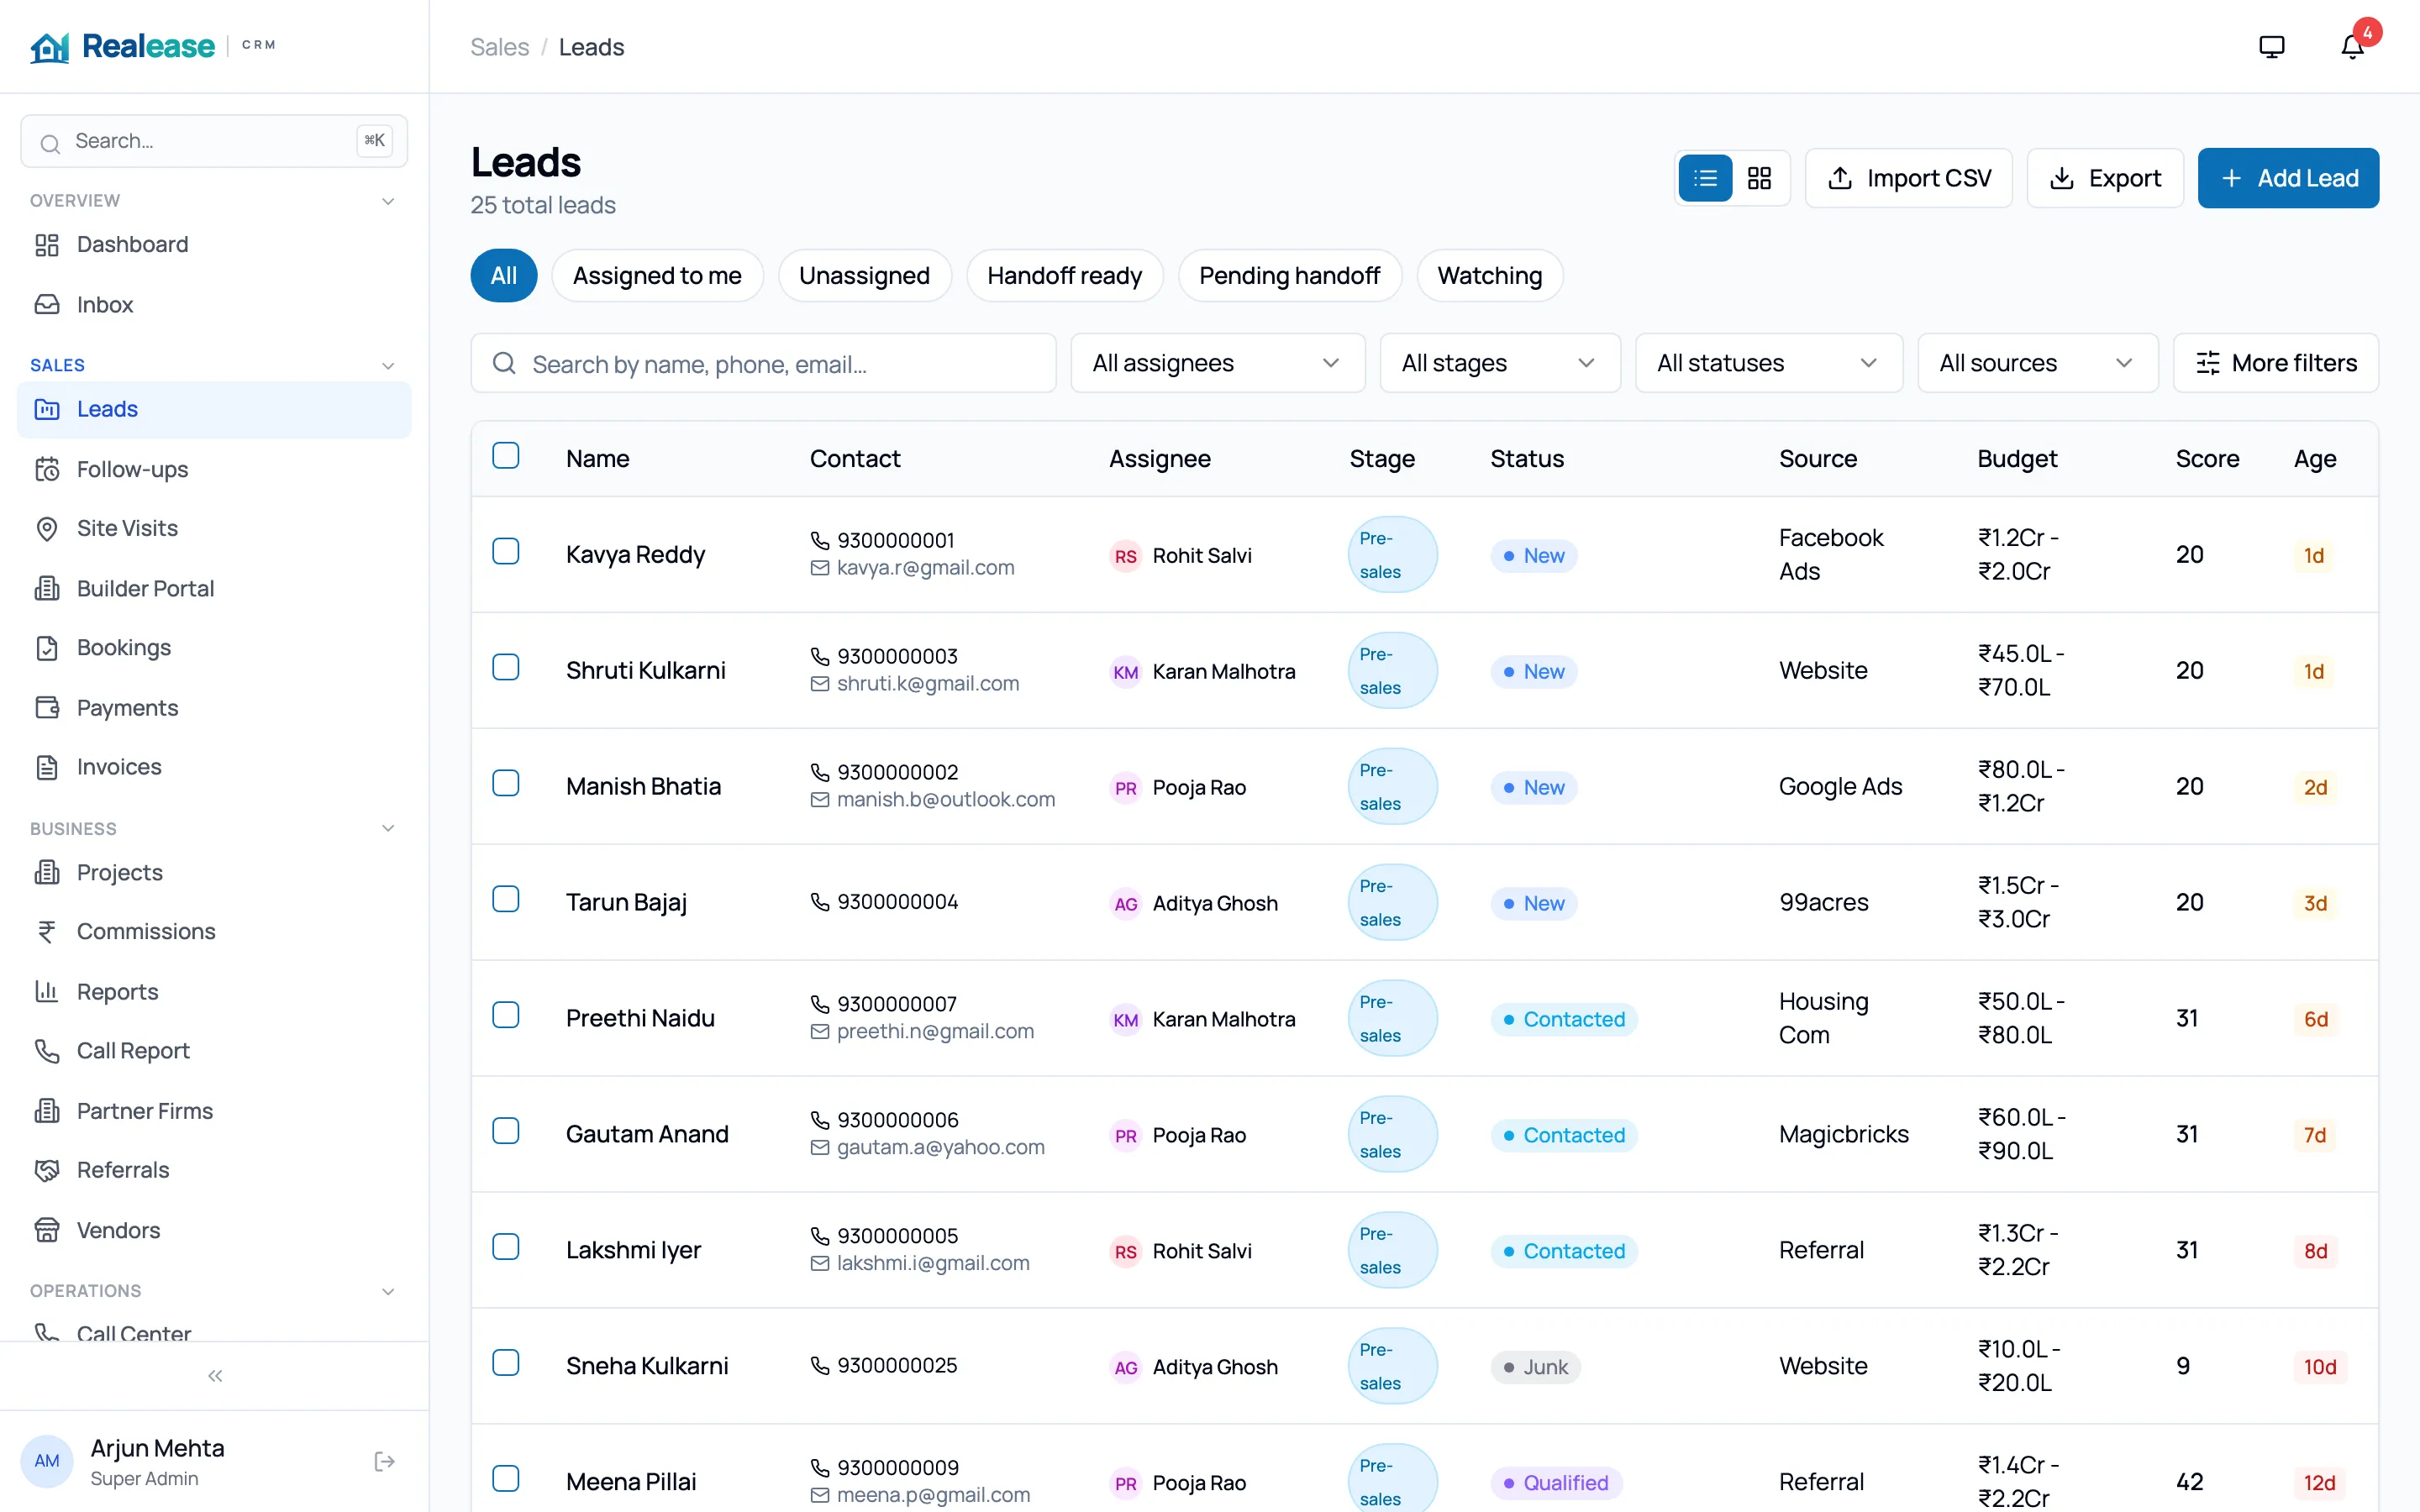Show Unassigned leads tab
This screenshot has width=2420, height=1512.
[x=864, y=276]
